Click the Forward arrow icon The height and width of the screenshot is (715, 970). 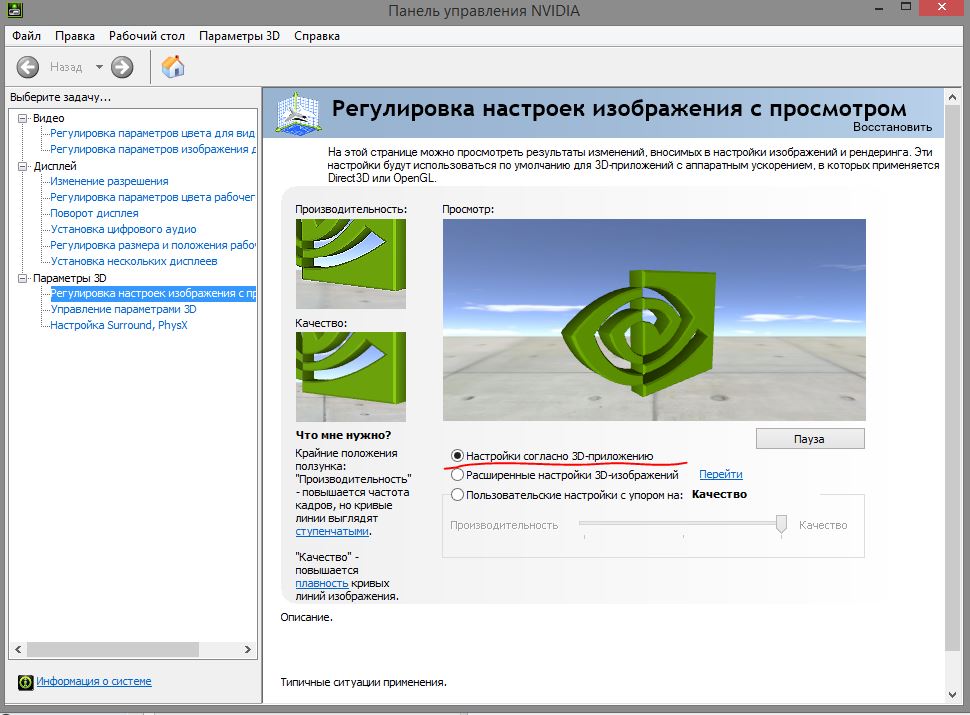122,67
